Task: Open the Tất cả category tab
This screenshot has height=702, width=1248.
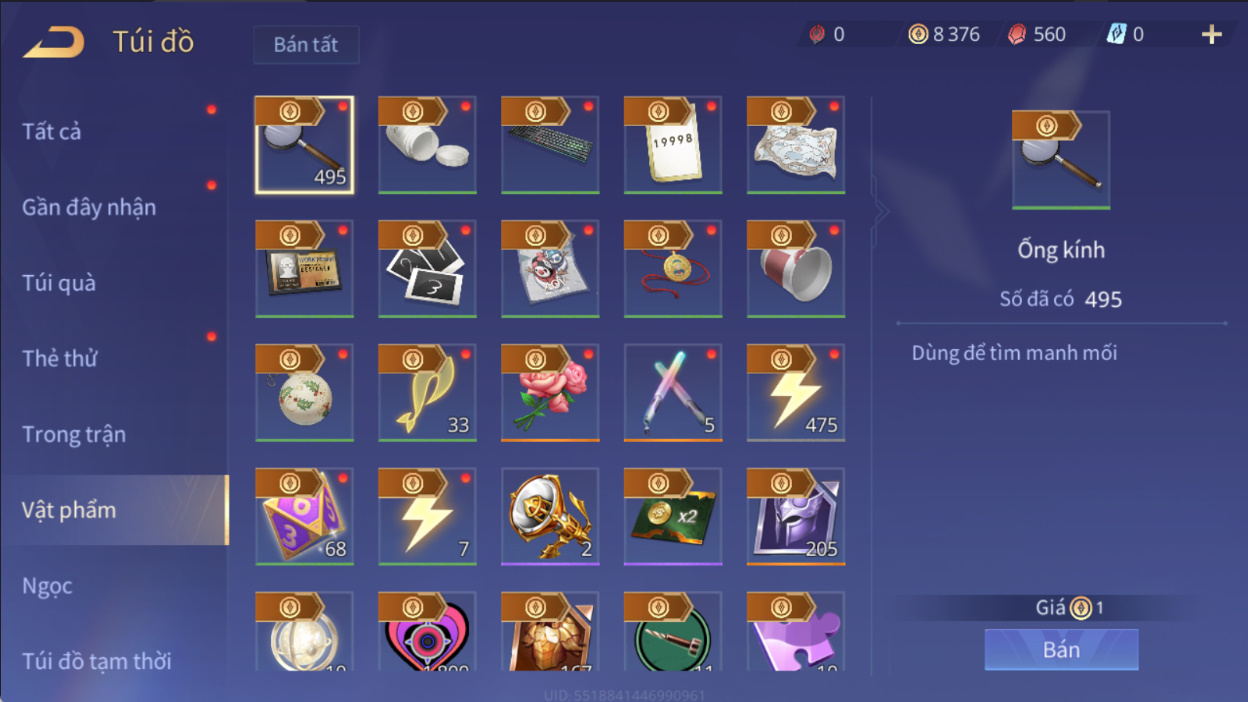Action: point(52,131)
